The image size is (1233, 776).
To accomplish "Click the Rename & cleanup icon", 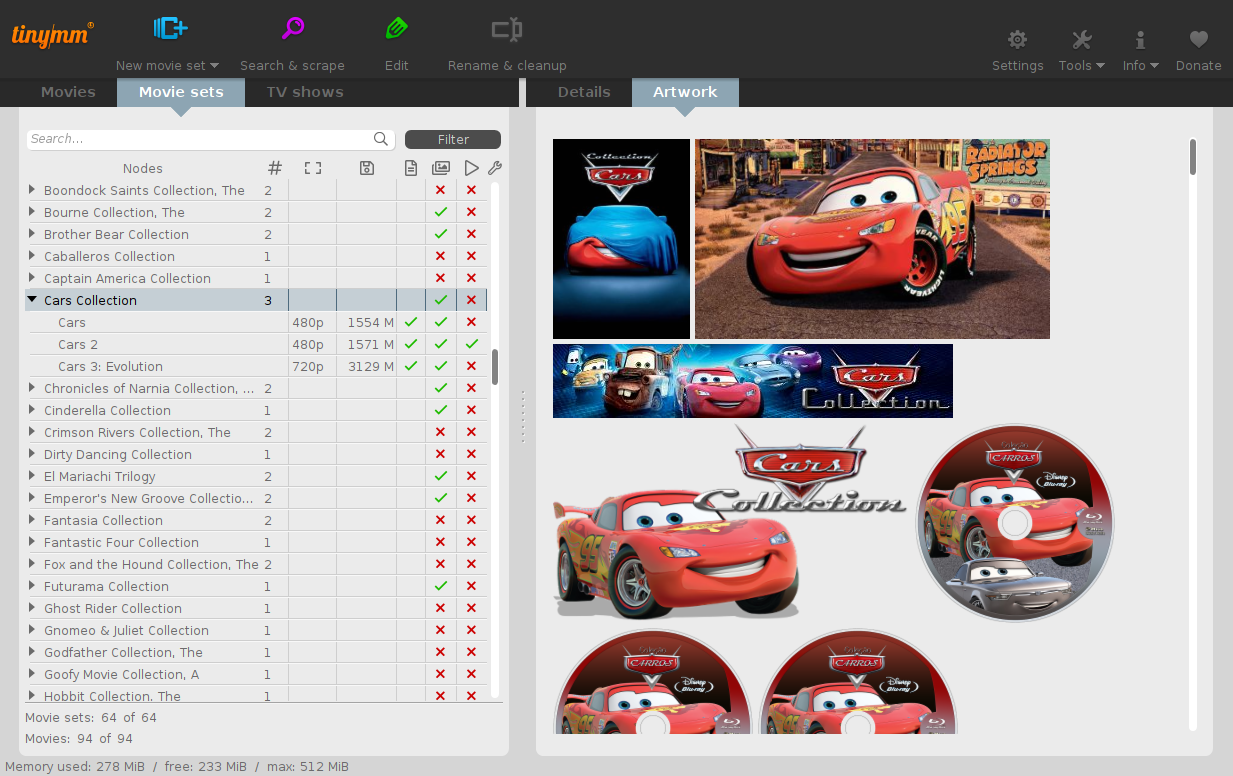I will 507,29.
